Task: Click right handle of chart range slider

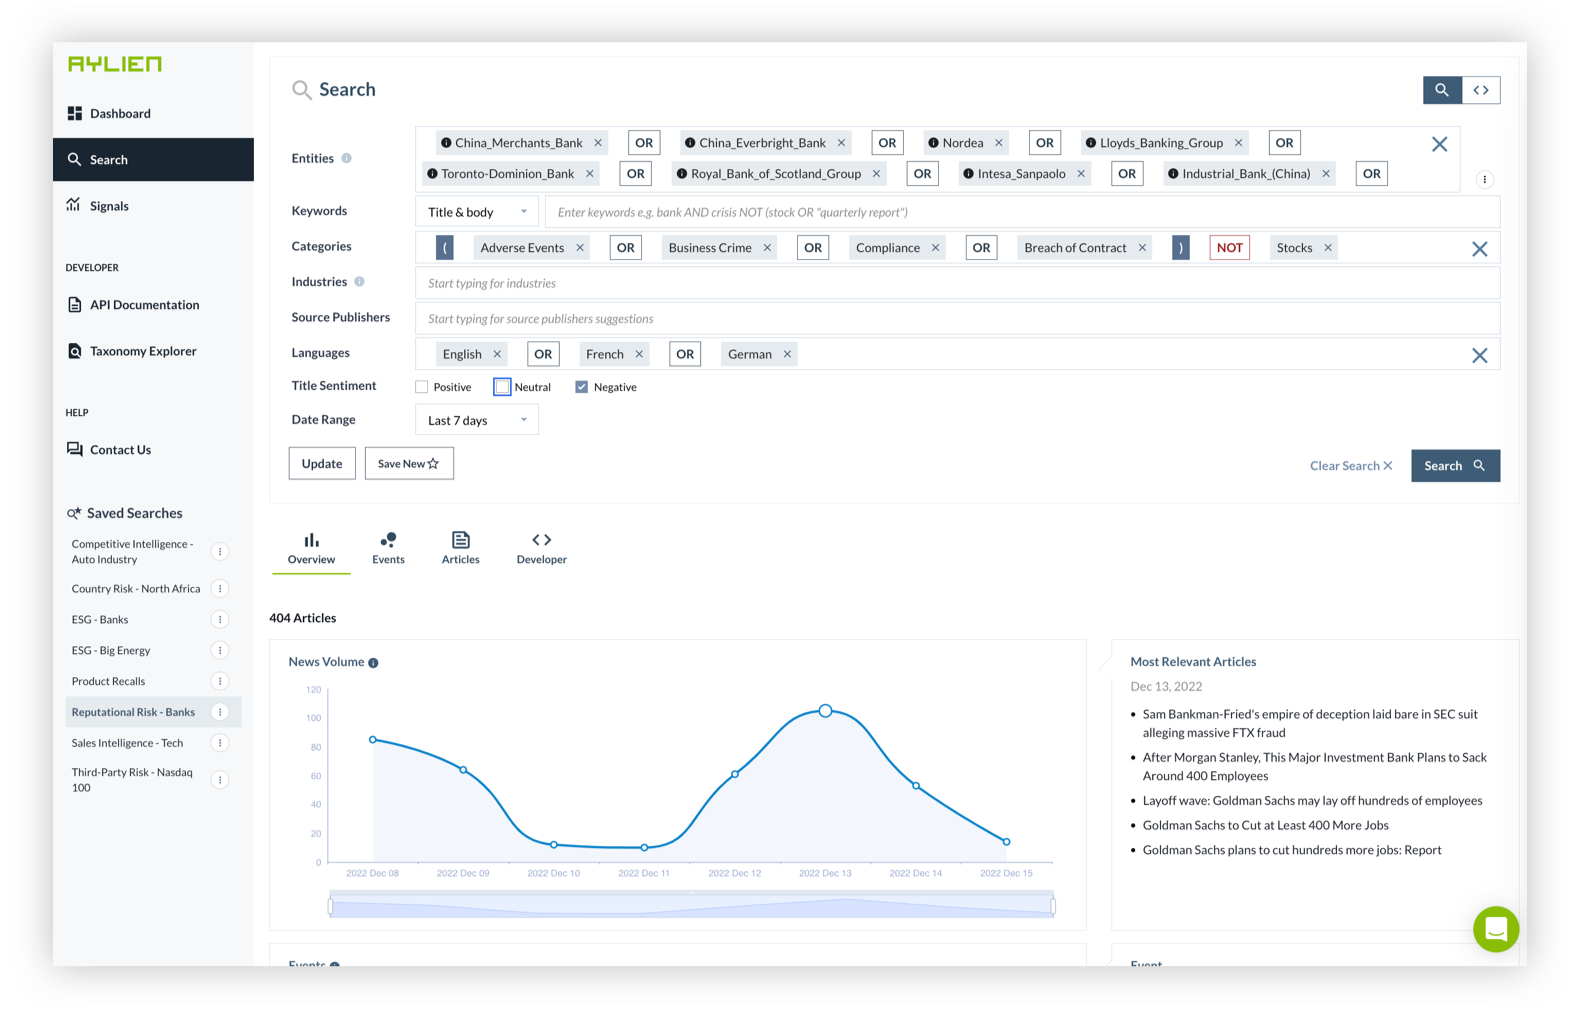Action: (x=1053, y=905)
